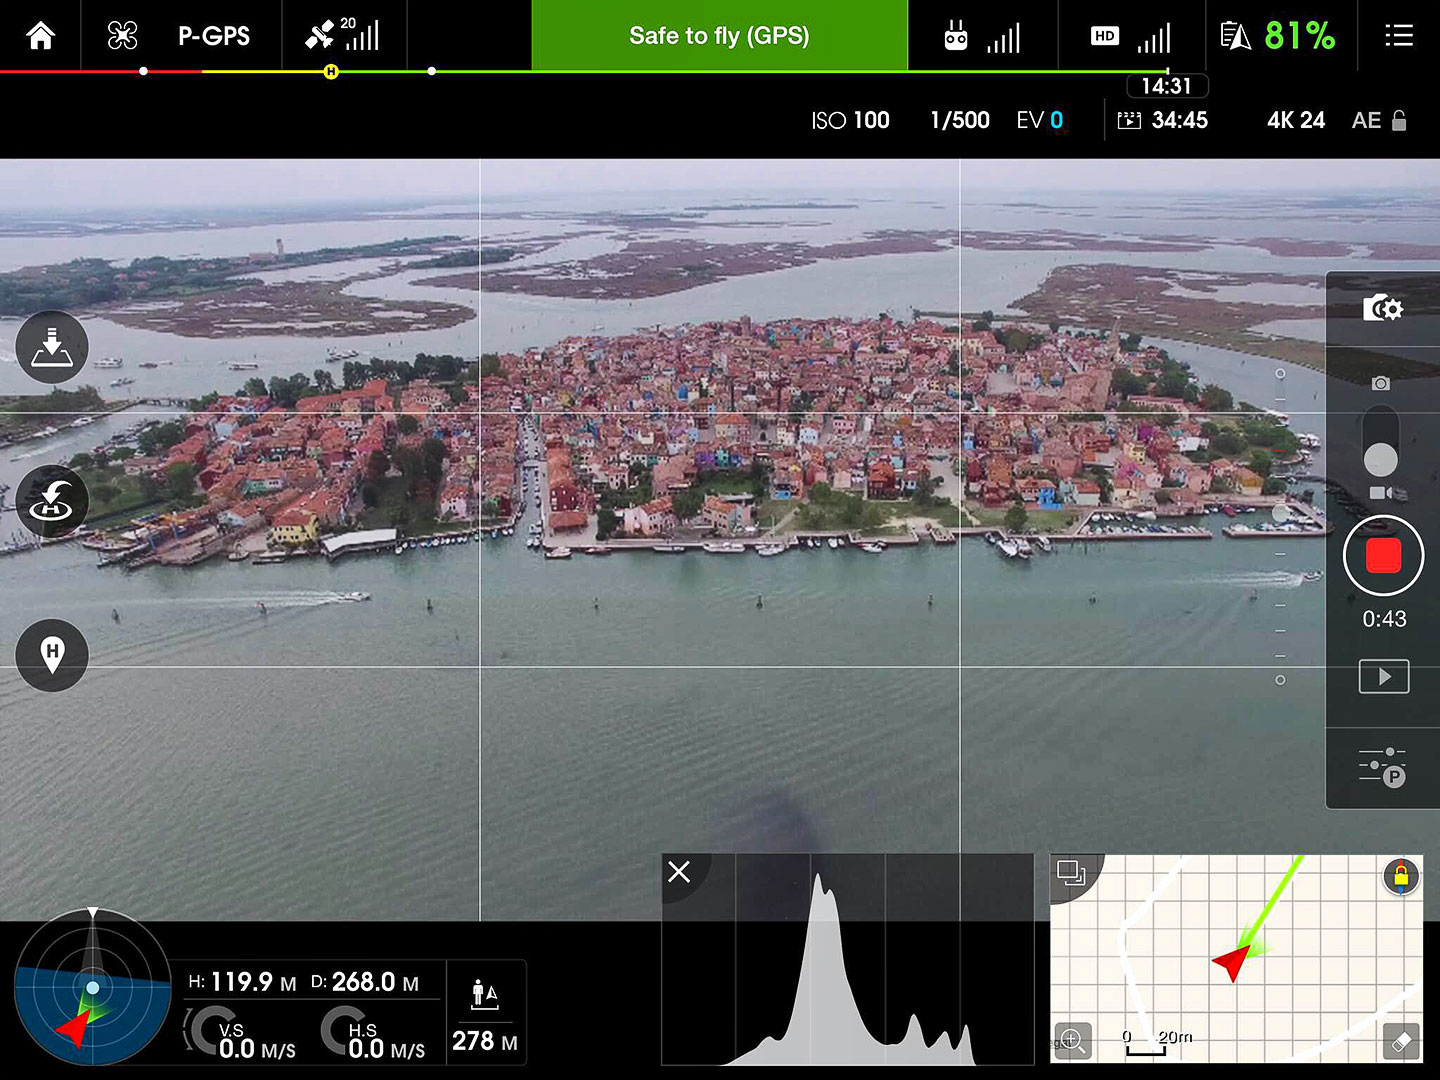Image resolution: width=1440 pixels, height=1080 pixels.
Task: Tap HD video link signal icon
Action: [1131, 37]
